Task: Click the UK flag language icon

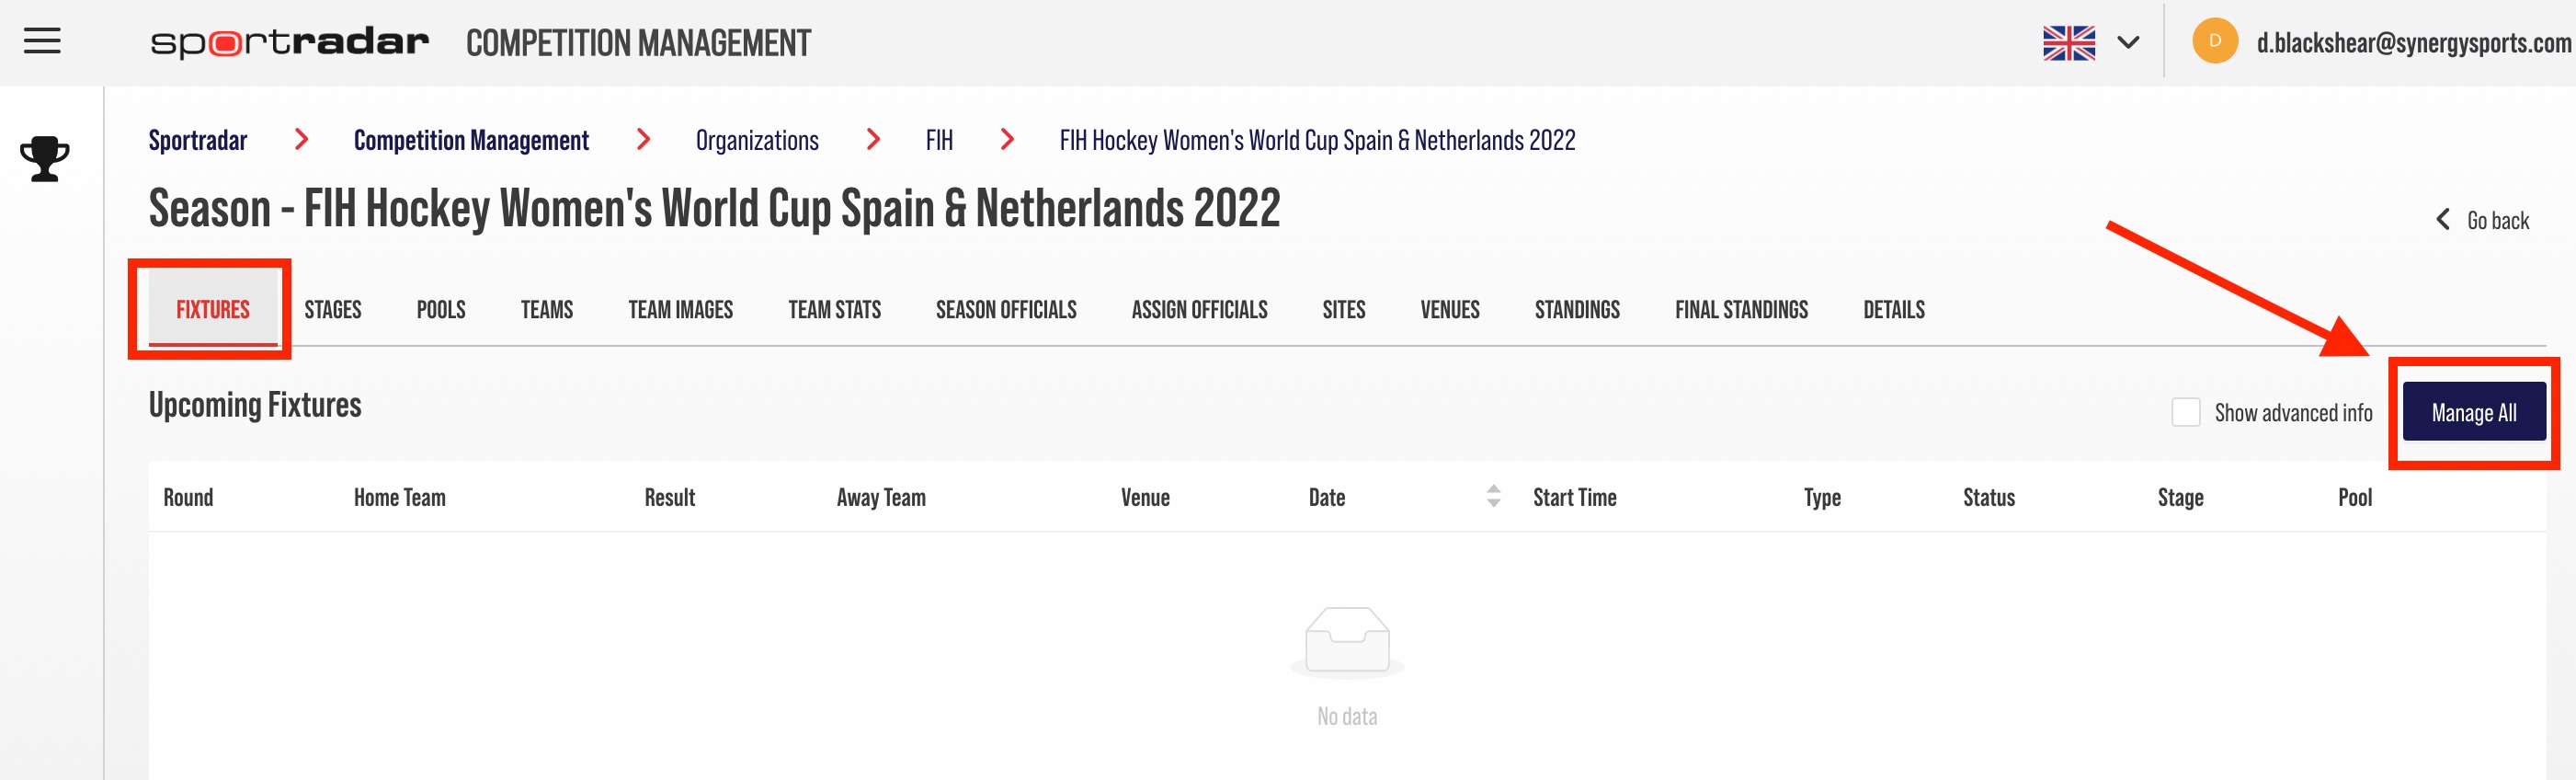Action: (x=2068, y=42)
